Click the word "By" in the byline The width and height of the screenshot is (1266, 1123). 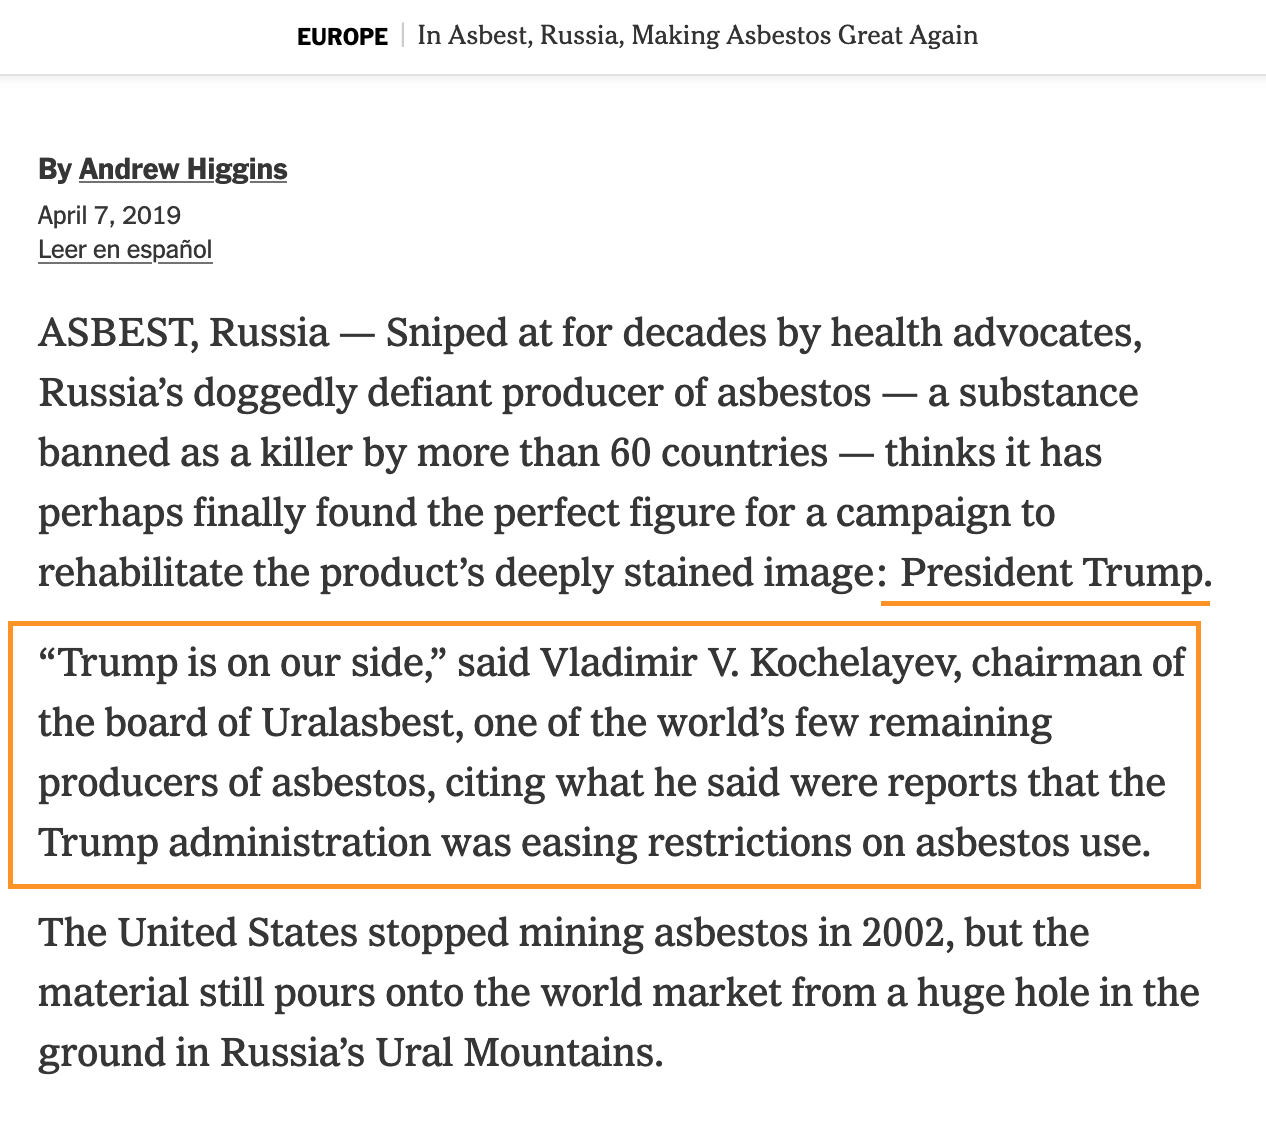54,170
